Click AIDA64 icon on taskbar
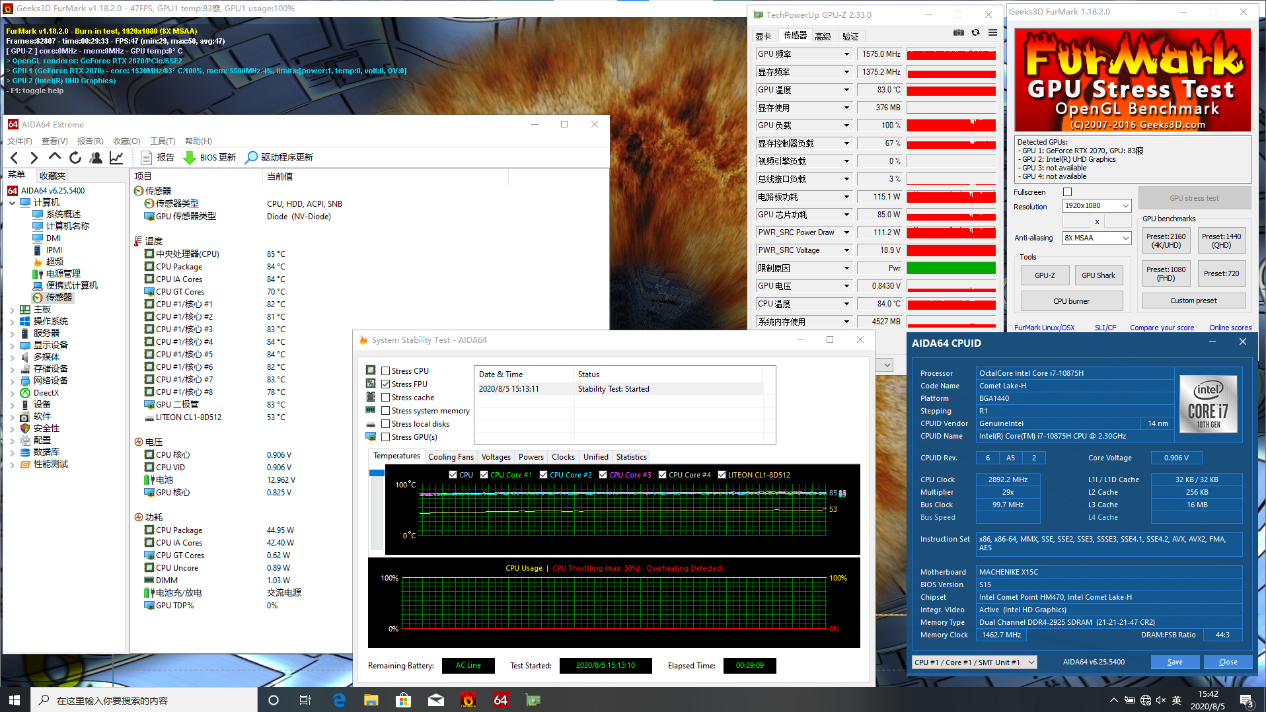 [502, 700]
